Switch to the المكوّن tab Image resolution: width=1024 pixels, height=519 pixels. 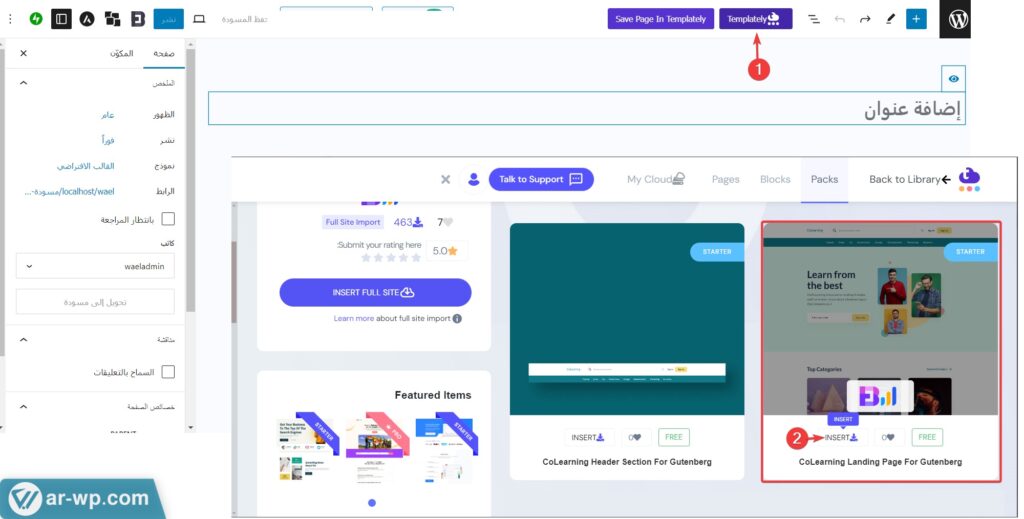pos(121,54)
